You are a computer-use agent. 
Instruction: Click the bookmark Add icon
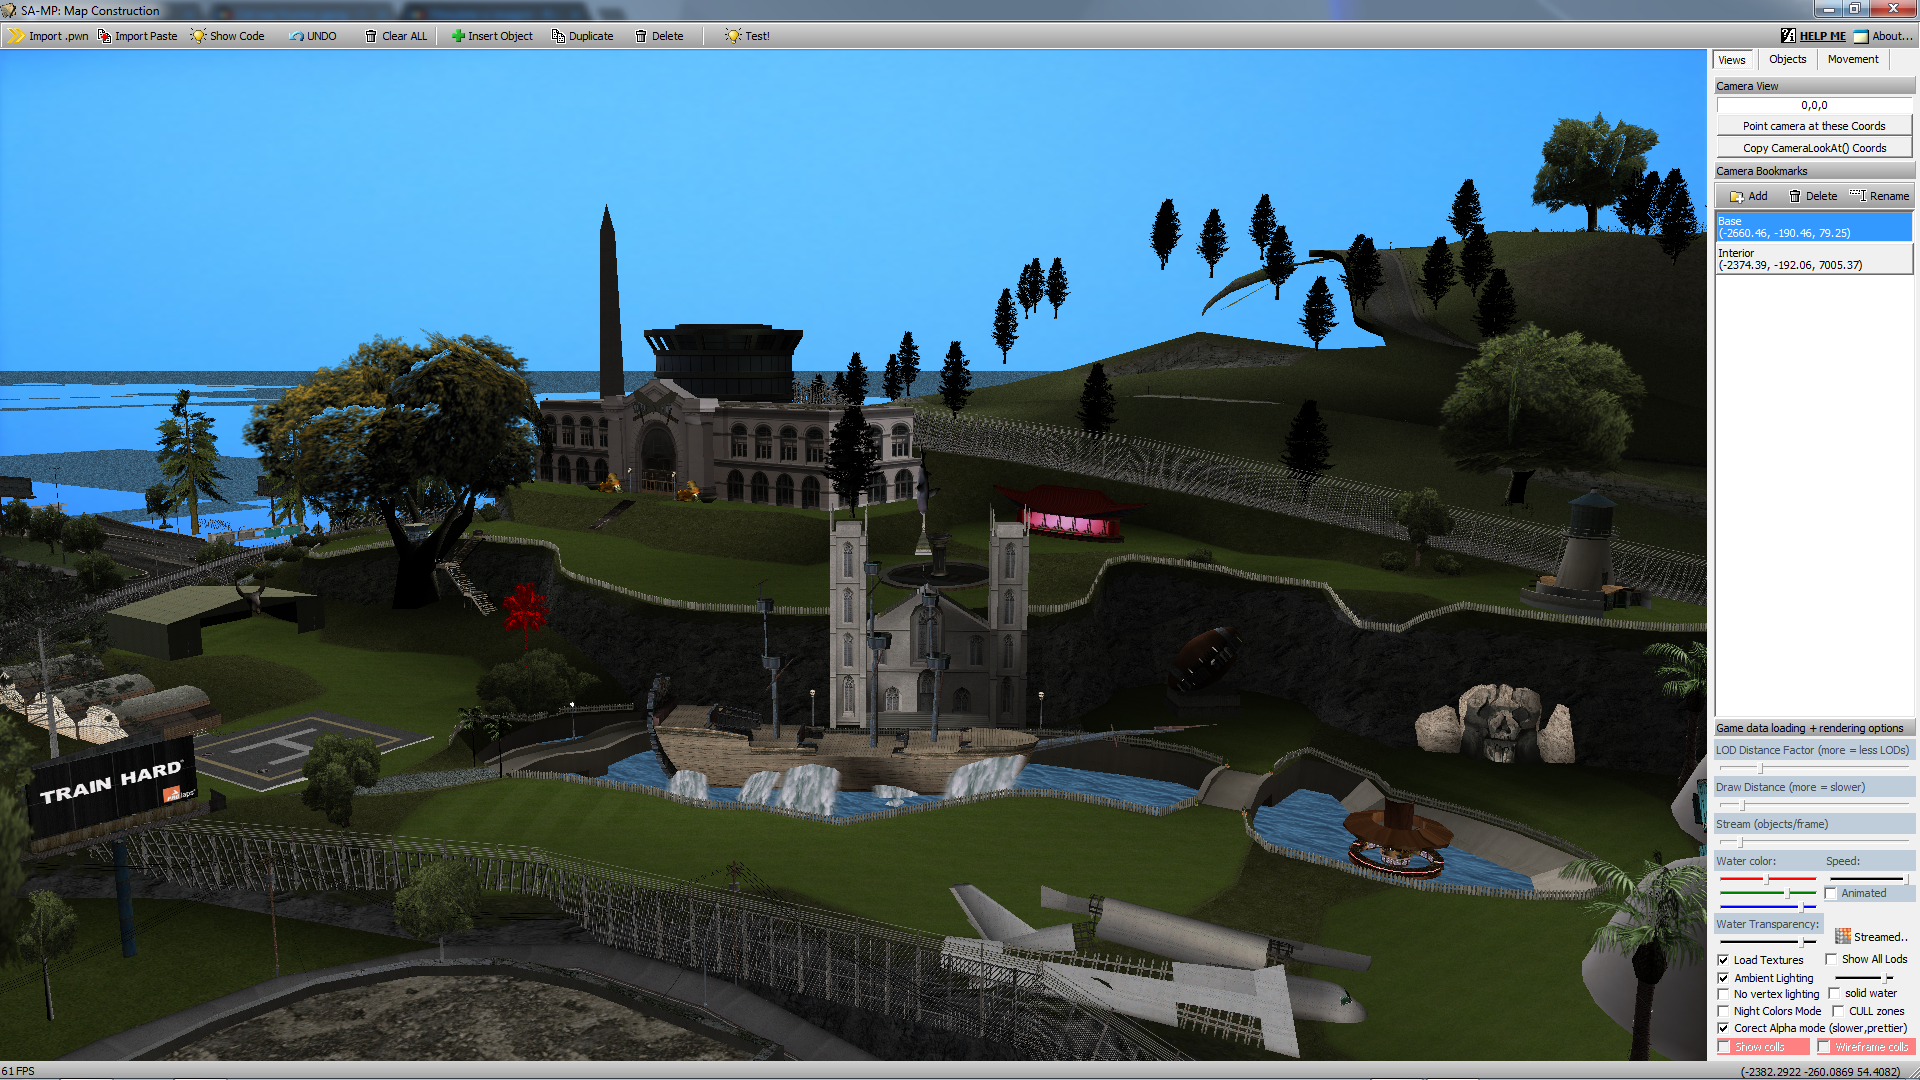1737,196
